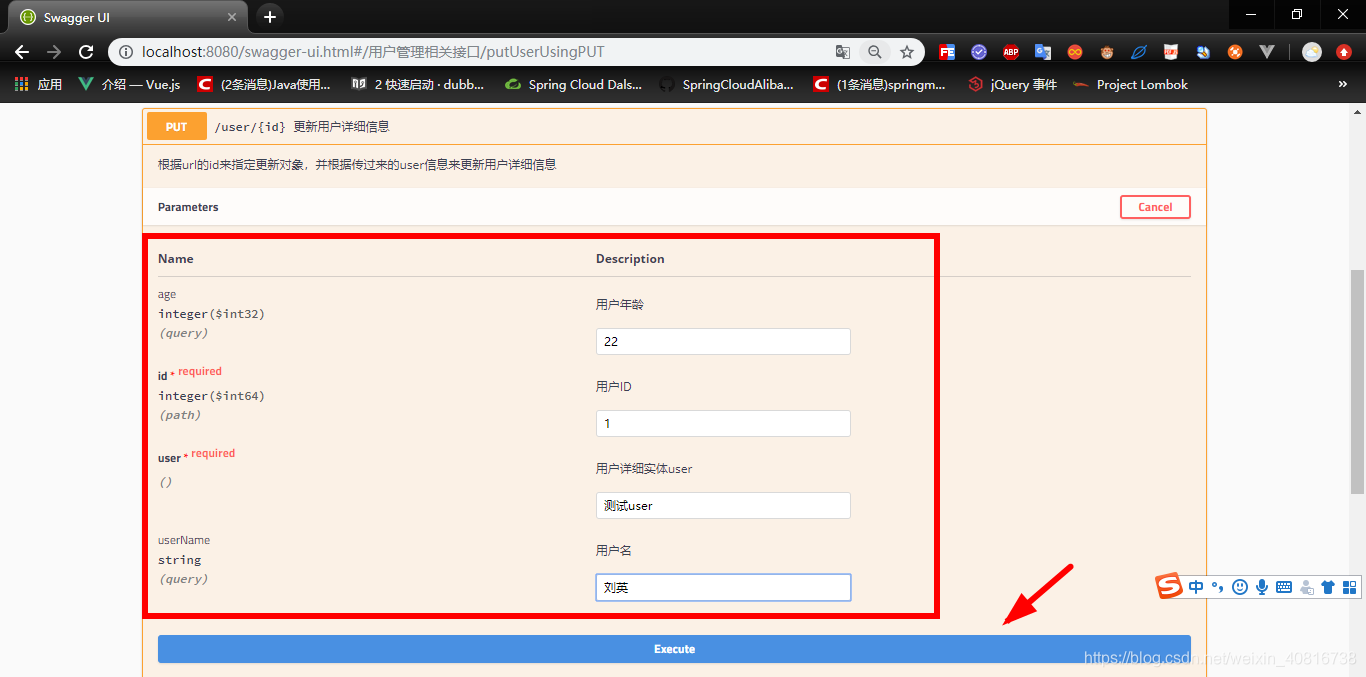Start Sogou voice input microphone
The width and height of the screenshot is (1366, 677).
pyautogui.click(x=1262, y=587)
